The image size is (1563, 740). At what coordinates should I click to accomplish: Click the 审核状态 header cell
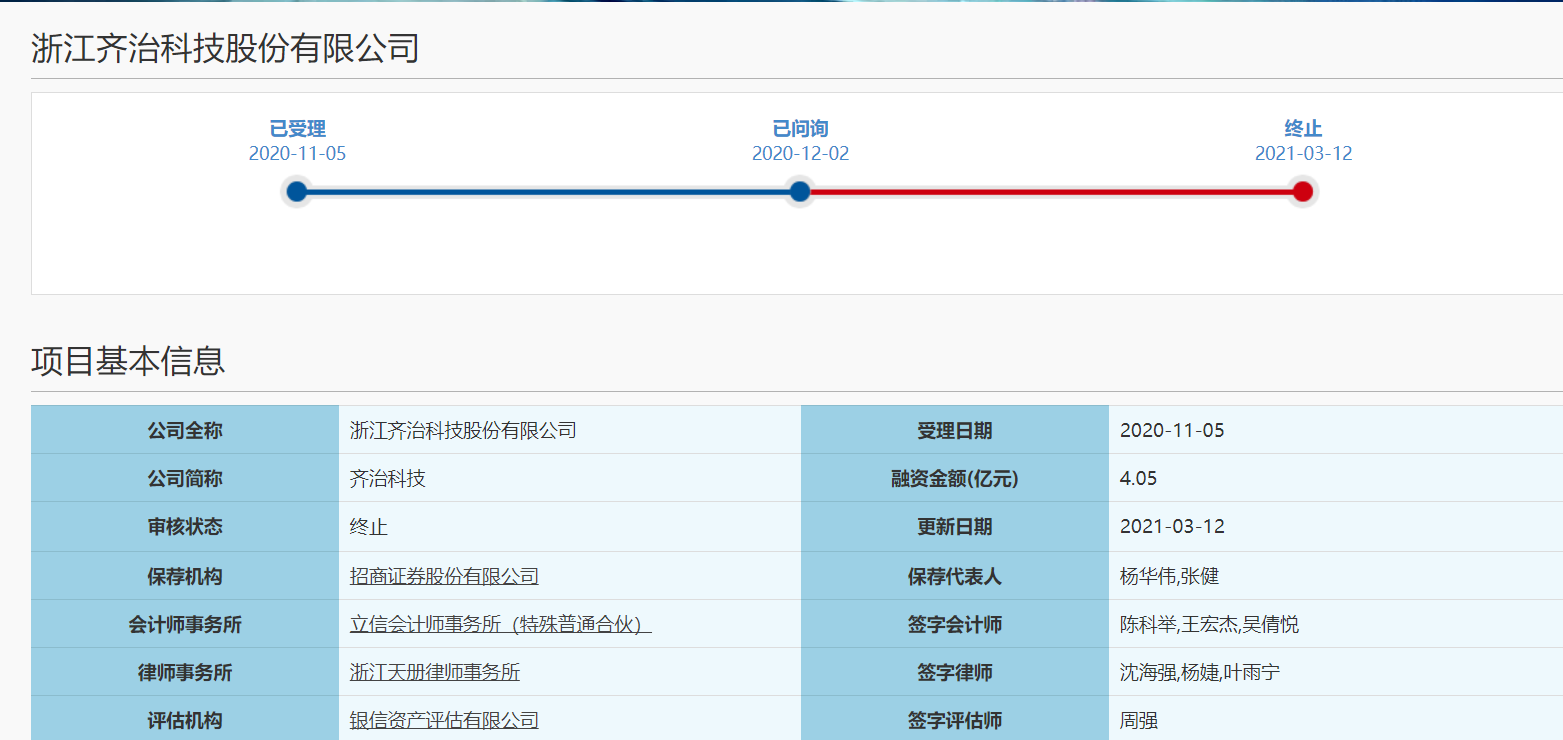pyautogui.click(x=185, y=526)
